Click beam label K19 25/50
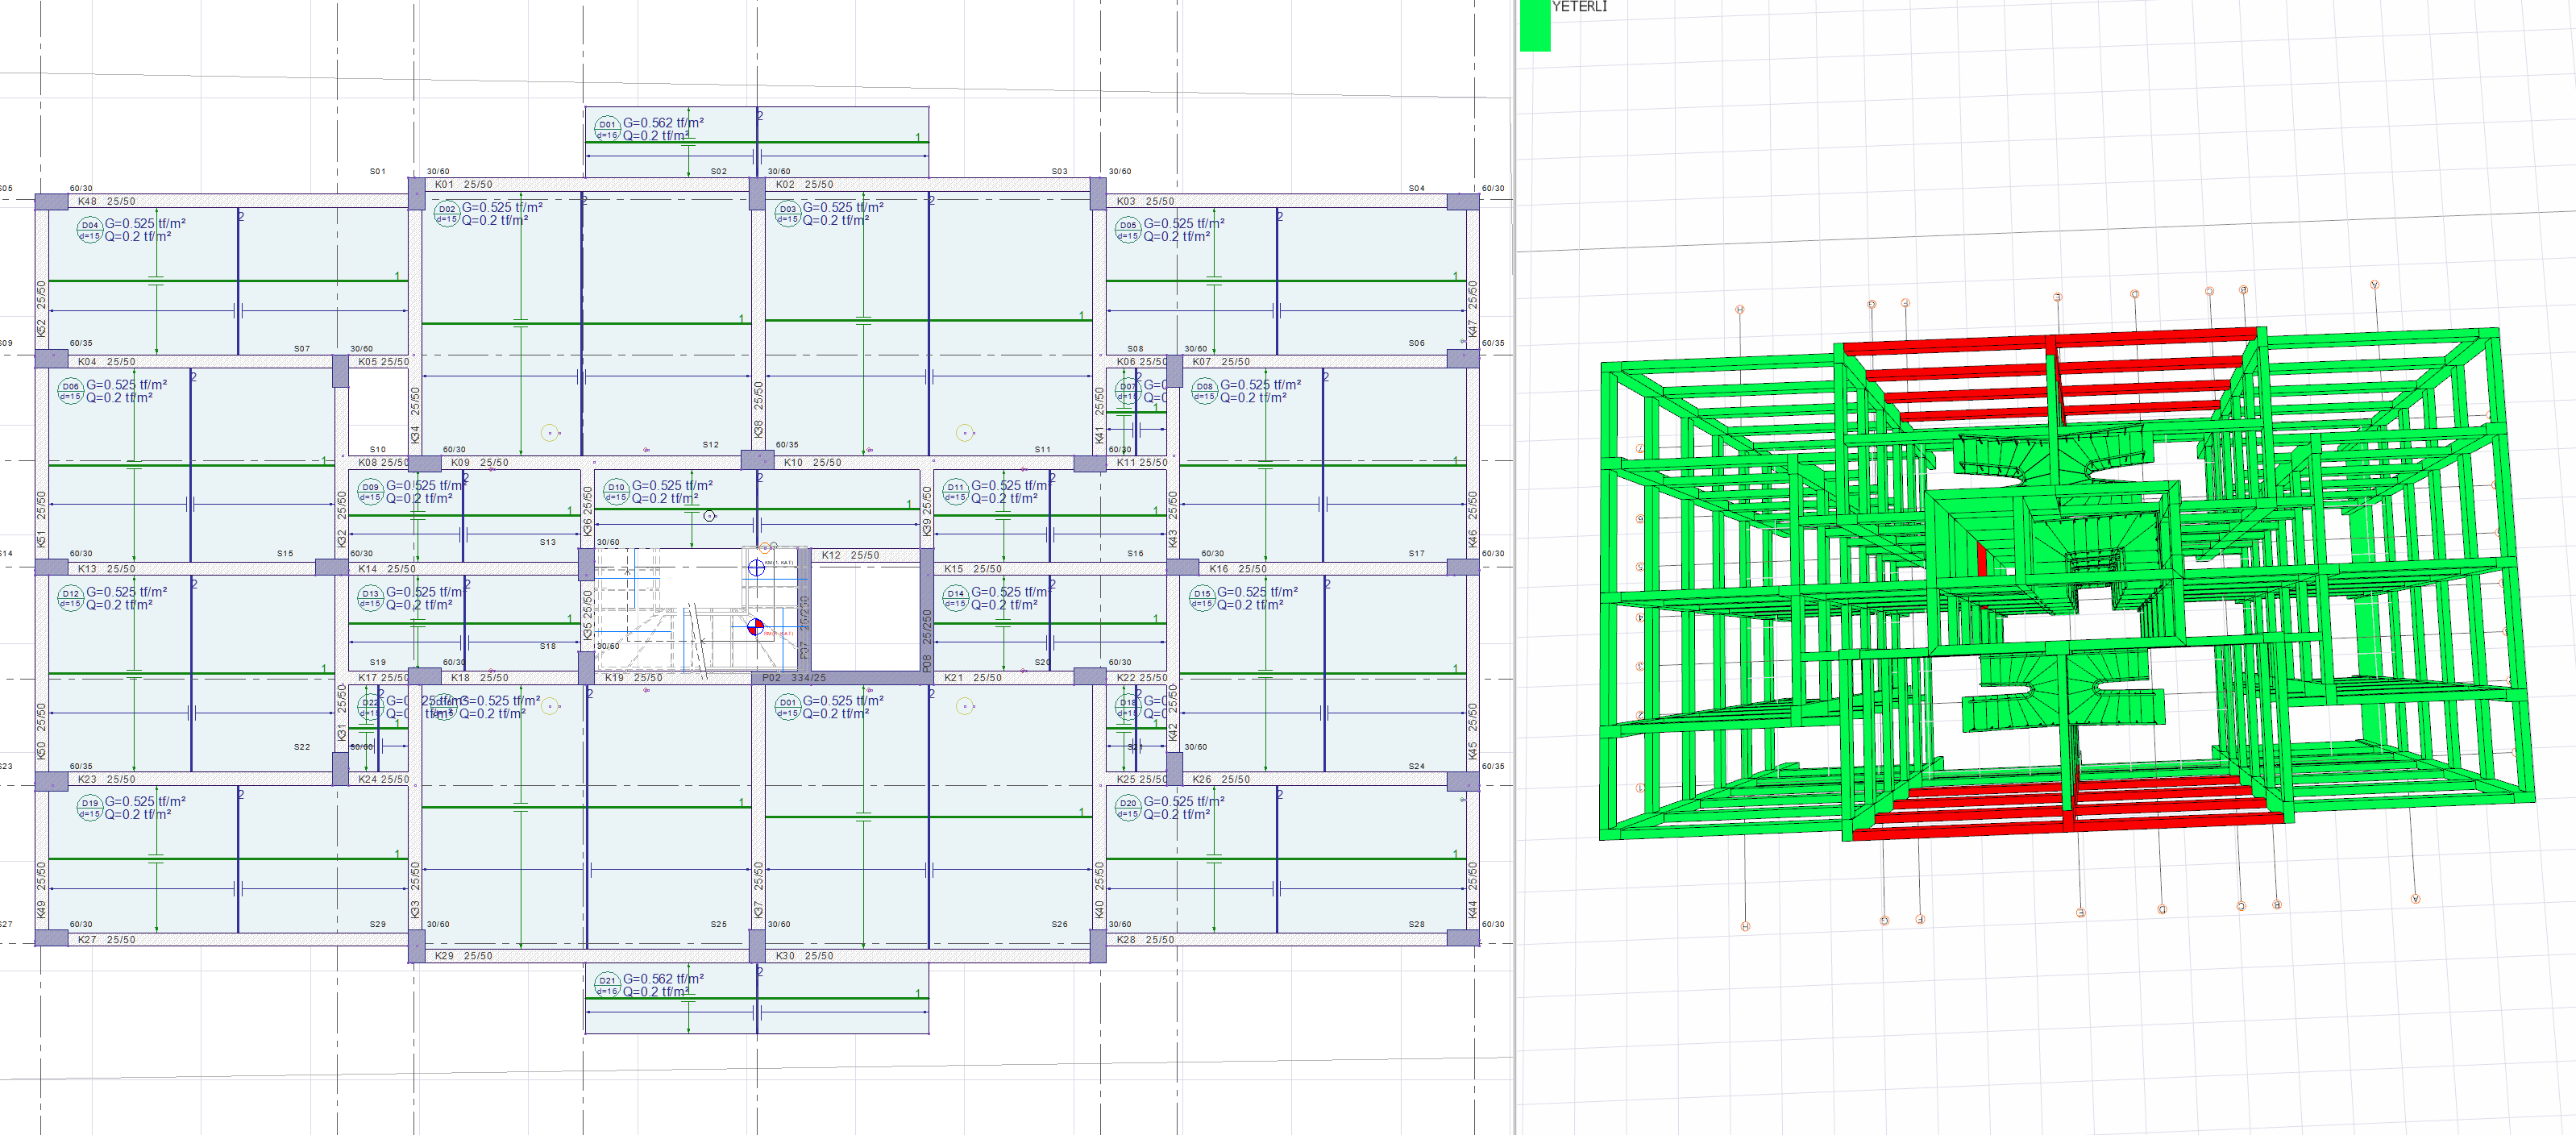The image size is (2576, 1135). coord(634,678)
